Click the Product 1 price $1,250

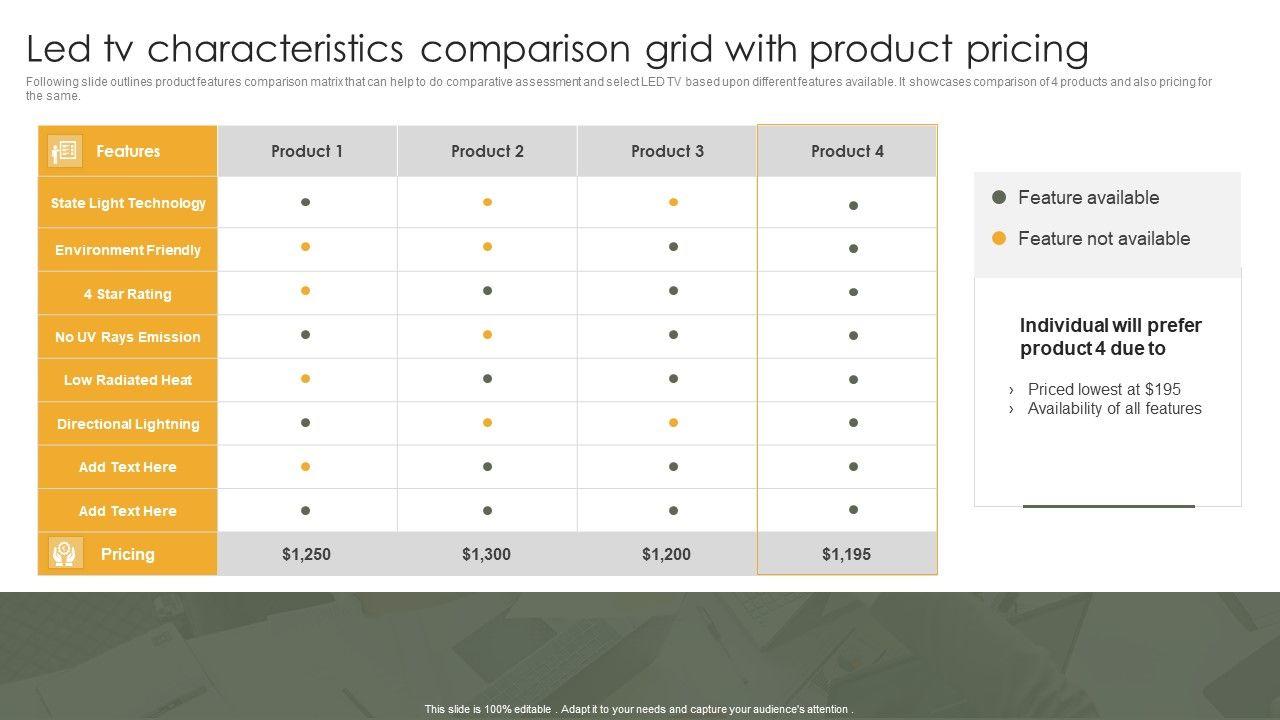(x=306, y=554)
